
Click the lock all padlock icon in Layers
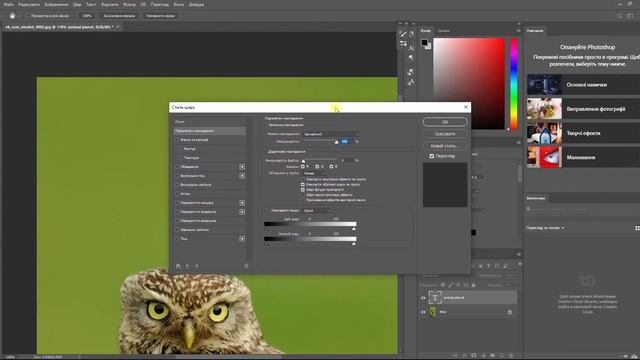tap(474, 285)
